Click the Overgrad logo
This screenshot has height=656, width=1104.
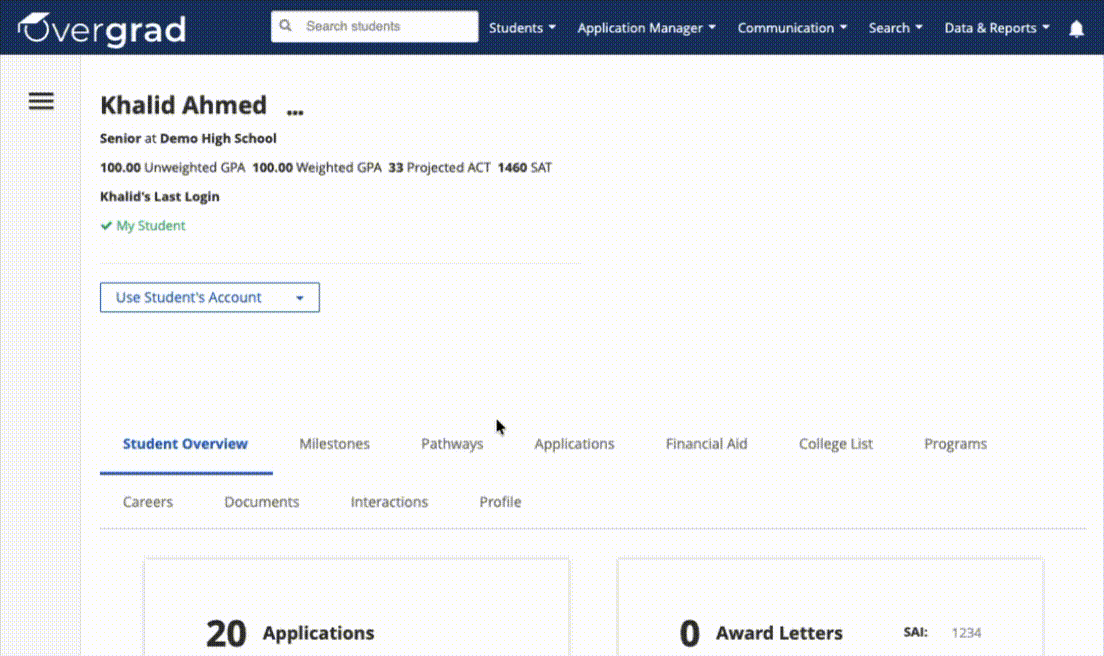(102, 29)
